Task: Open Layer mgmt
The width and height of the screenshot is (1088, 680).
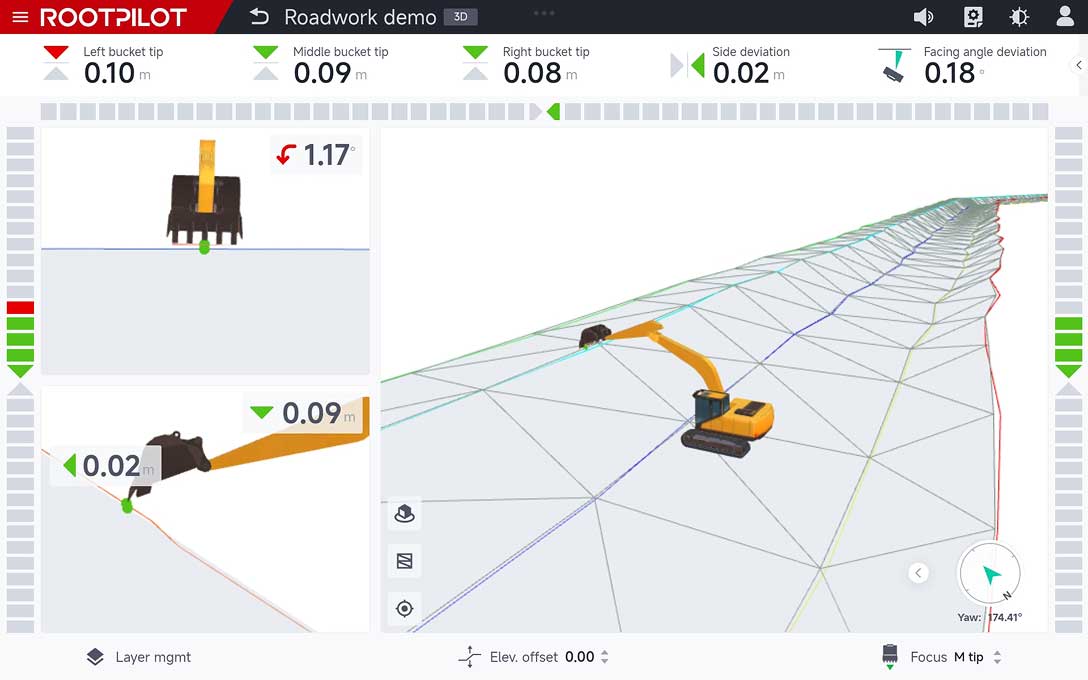Action: pos(138,657)
